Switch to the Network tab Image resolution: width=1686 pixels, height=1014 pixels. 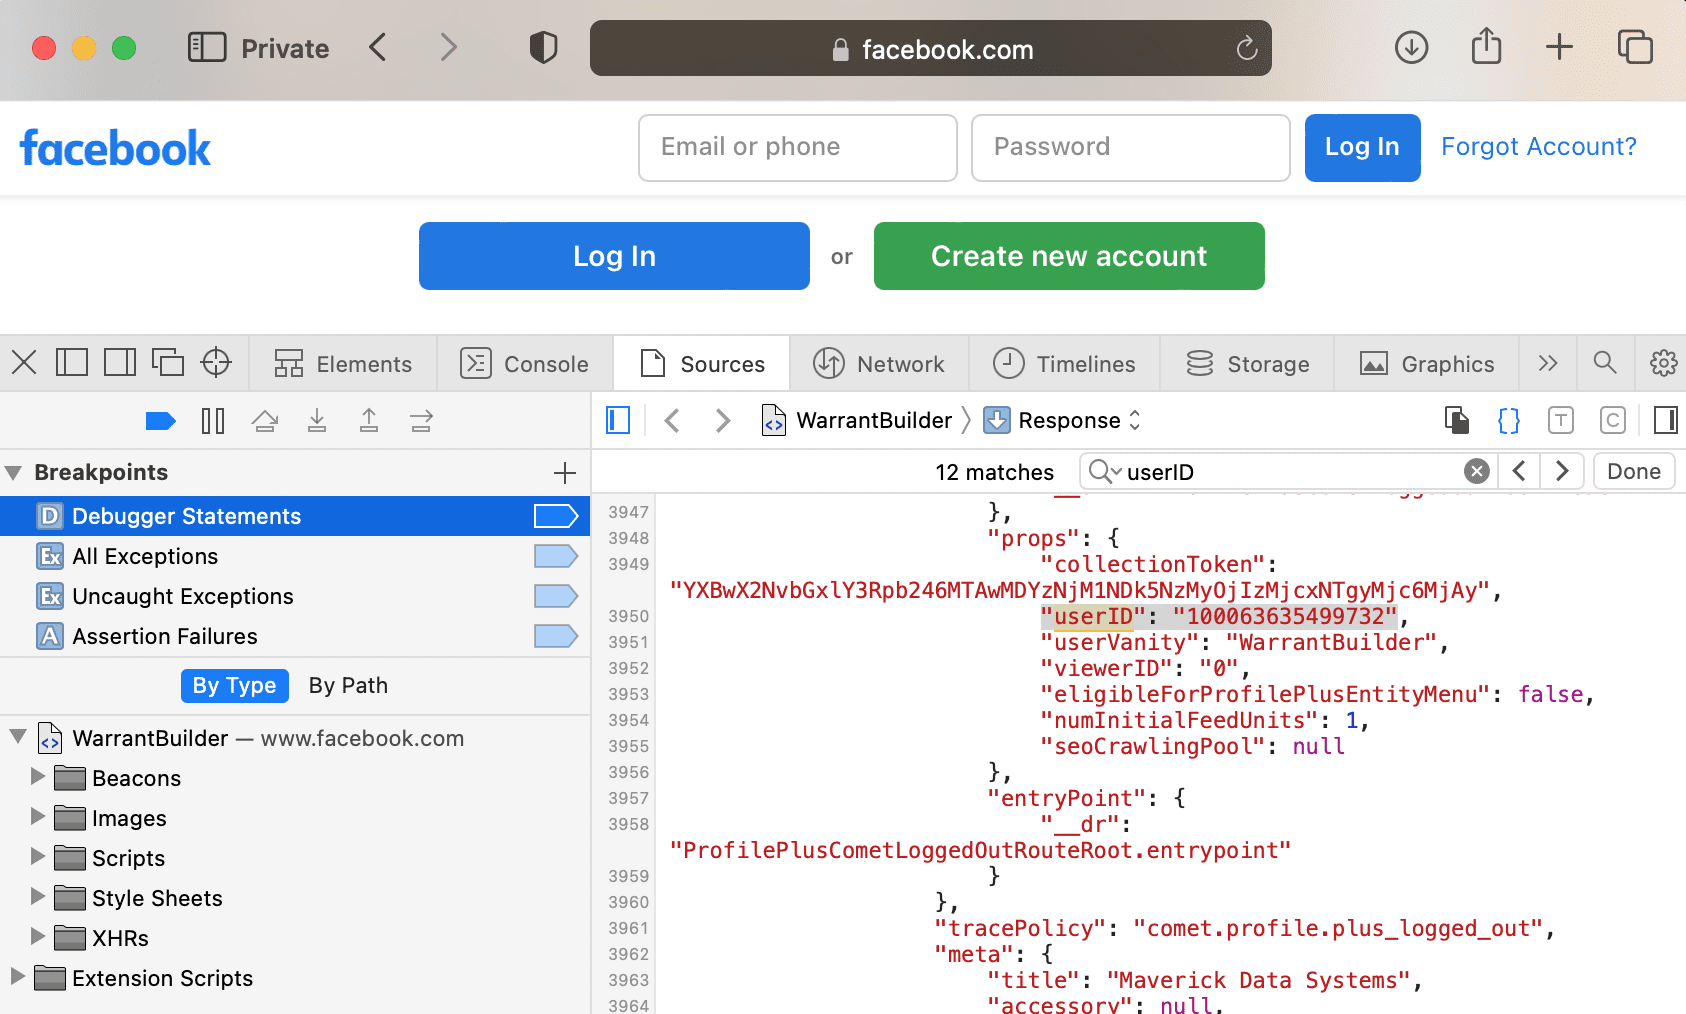878,364
